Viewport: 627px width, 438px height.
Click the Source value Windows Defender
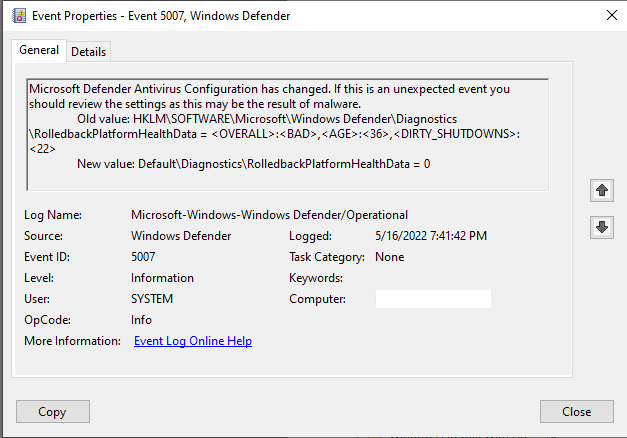click(x=181, y=236)
